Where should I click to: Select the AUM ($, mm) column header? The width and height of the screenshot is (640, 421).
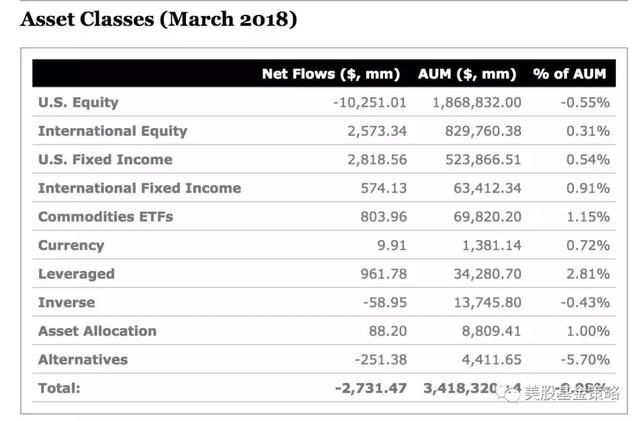pos(469,74)
